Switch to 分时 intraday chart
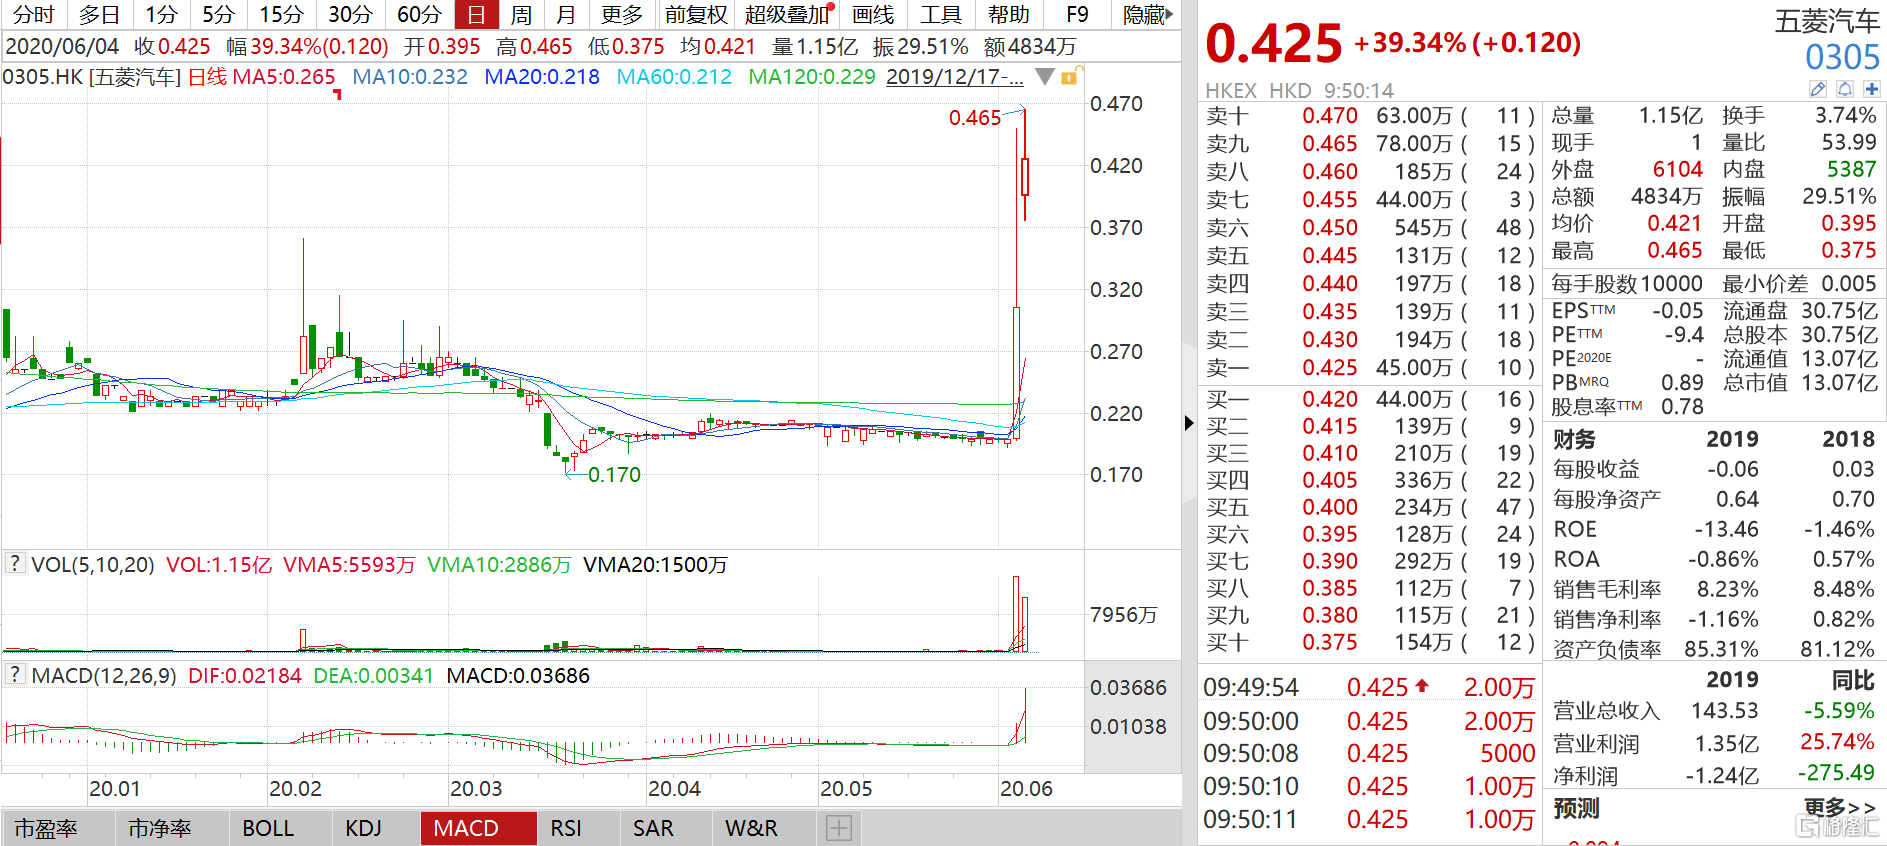This screenshot has width=1887, height=846. [x=33, y=14]
